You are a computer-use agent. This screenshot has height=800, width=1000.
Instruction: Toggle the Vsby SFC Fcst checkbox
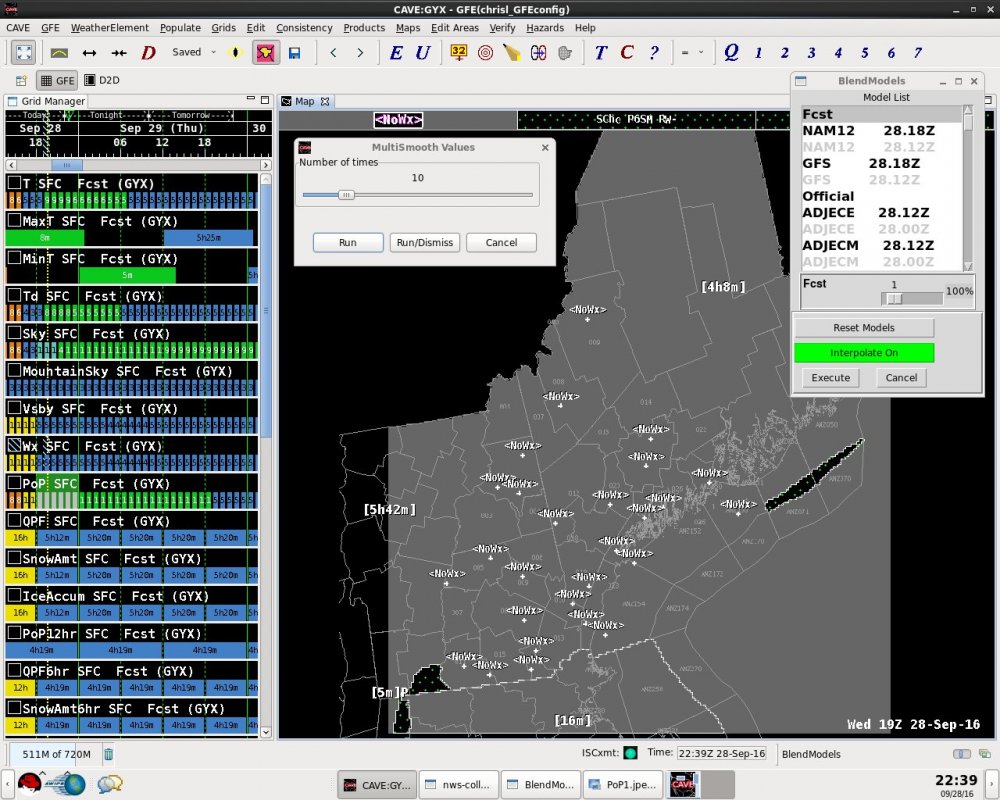point(14,408)
